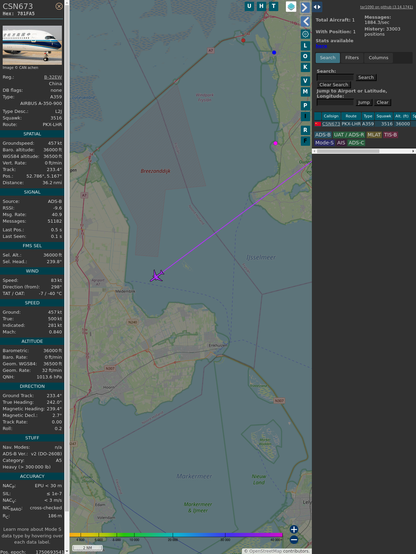Click the Clear button beside Jump
The height and width of the screenshot is (554, 416).
pos(382,102)
